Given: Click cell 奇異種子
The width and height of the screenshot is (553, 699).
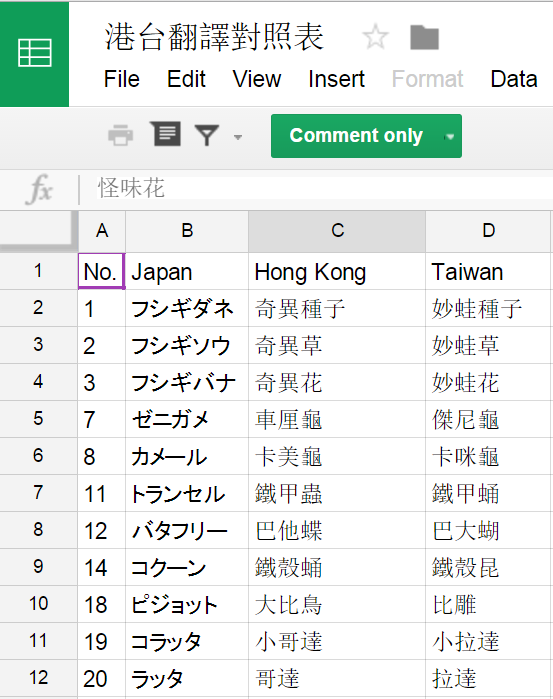Looking at the screenshot, I should click(x=337, y=308).
